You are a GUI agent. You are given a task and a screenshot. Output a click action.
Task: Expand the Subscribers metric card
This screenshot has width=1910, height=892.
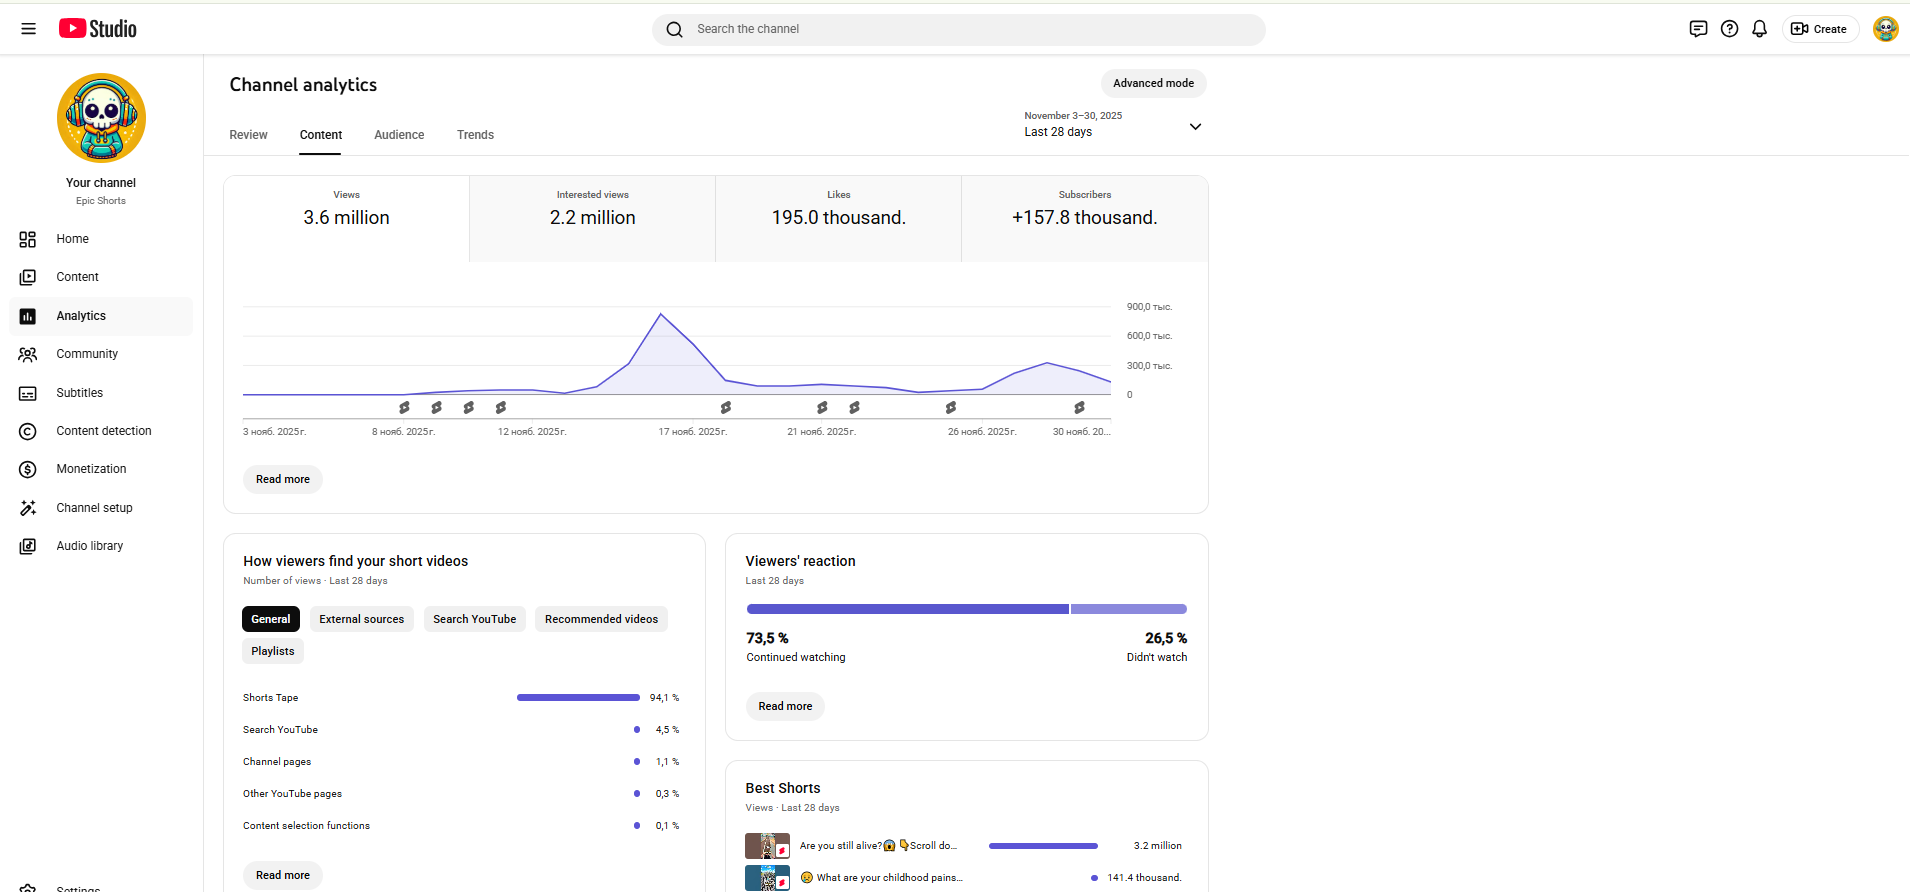click(x=1084, y=218)
